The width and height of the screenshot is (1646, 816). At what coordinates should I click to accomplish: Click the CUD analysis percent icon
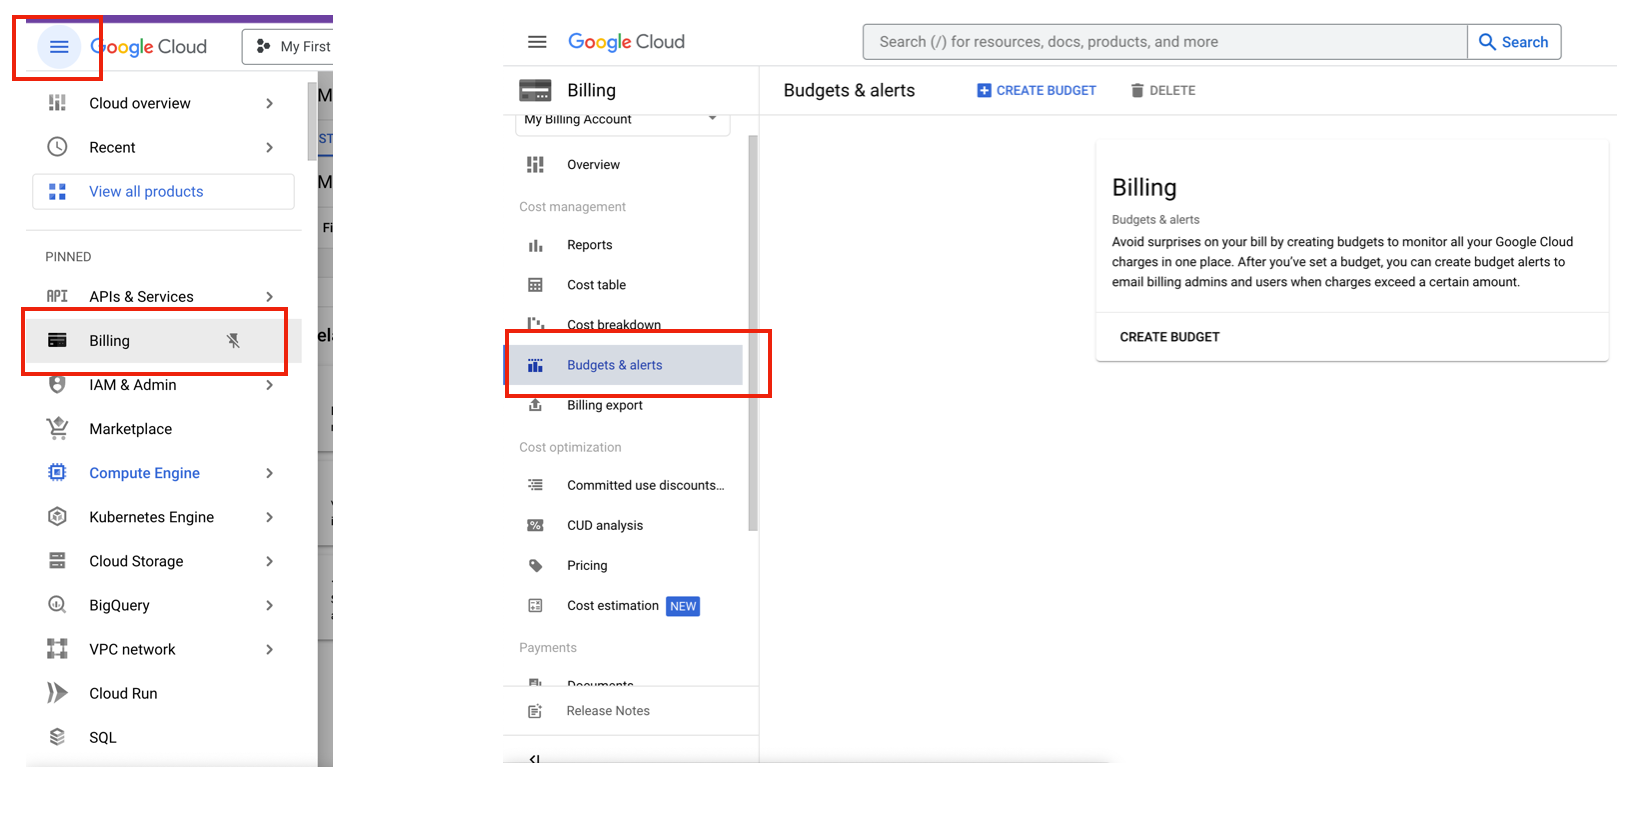pos(536,525)
